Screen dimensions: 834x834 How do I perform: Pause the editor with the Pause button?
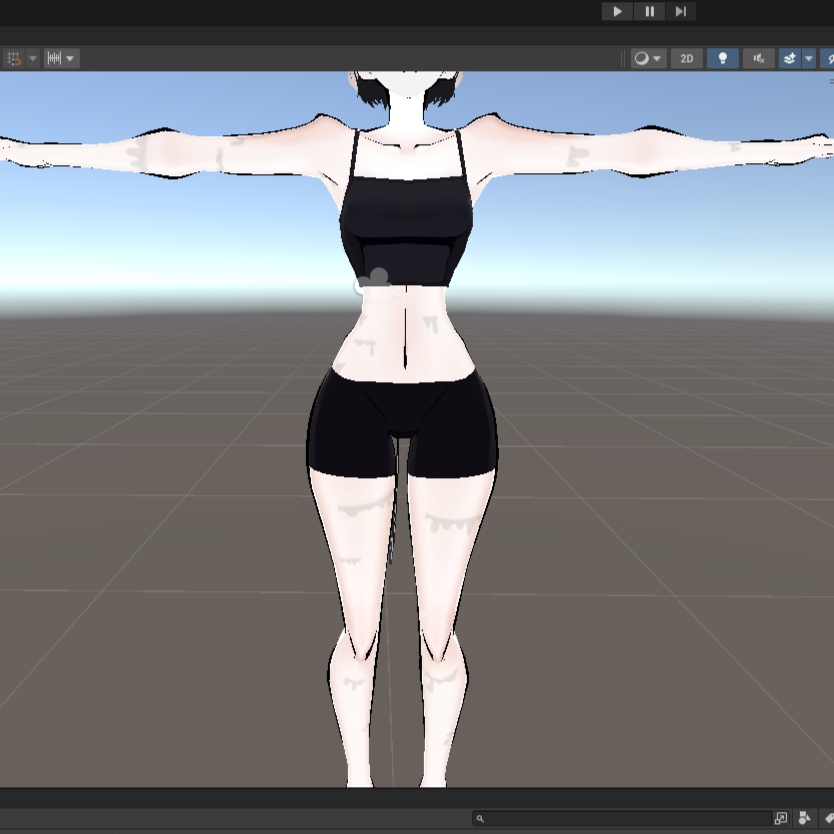pos(649,11)
